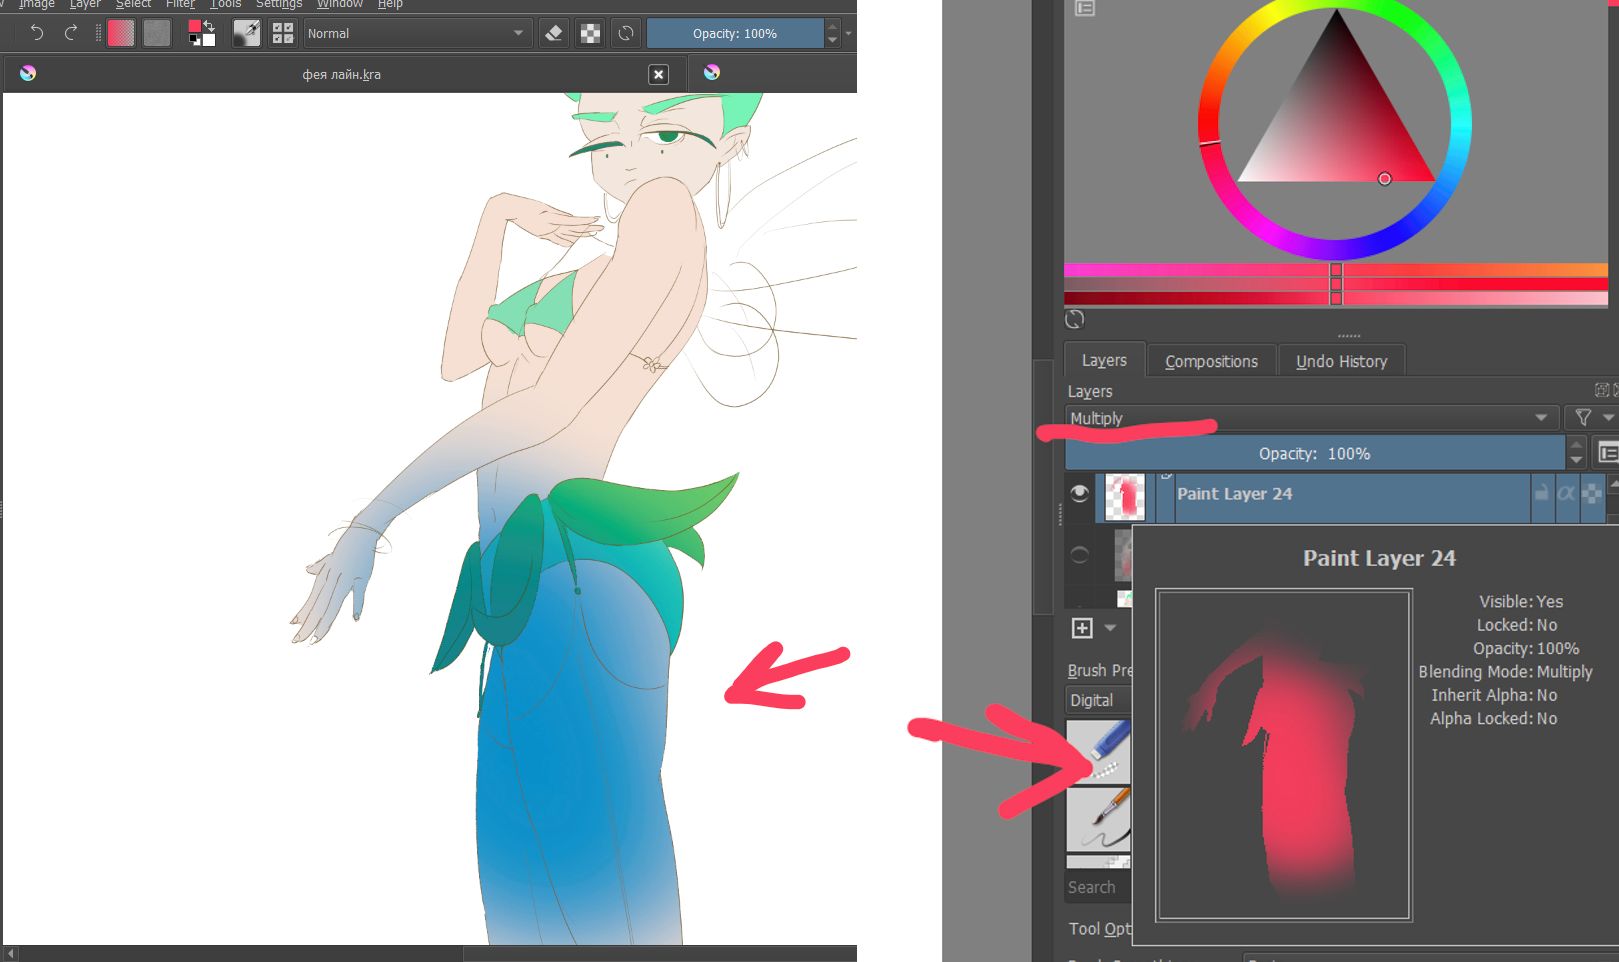Switch to the Compositions tab
The width and height of the screenshot is (1619, 962).
tap(1211, 361)
